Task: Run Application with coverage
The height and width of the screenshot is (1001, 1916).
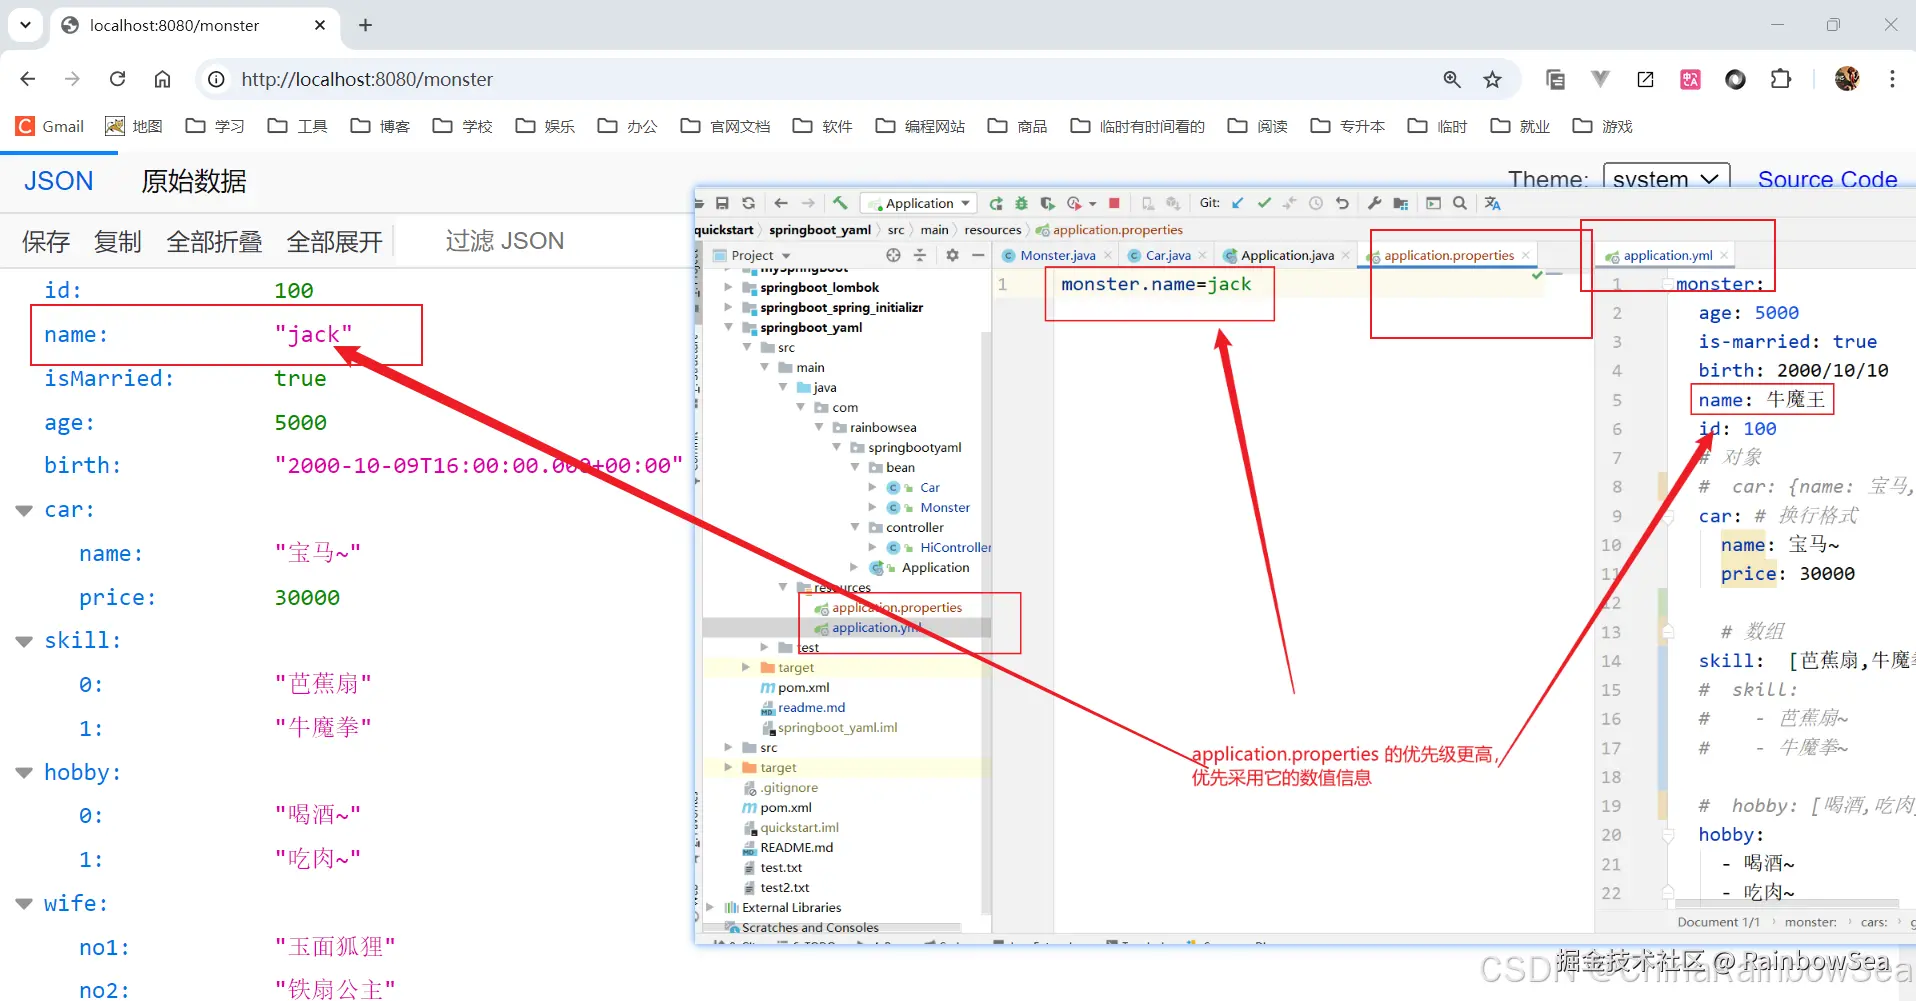Action: coord(1047,203)
